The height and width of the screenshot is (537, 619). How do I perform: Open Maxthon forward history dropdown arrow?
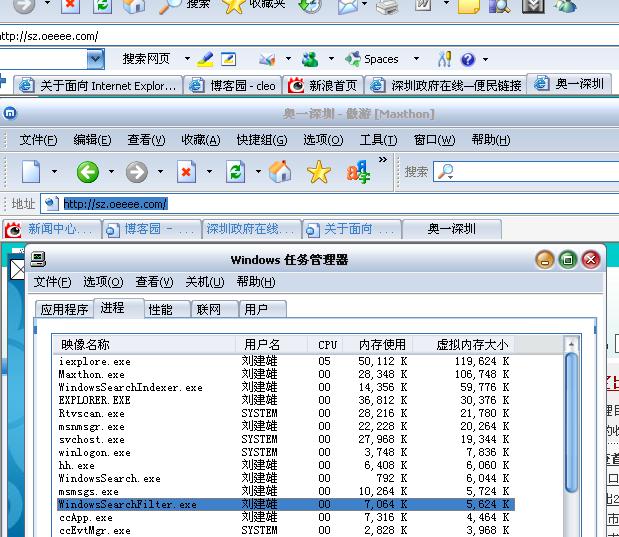(160, 171)
